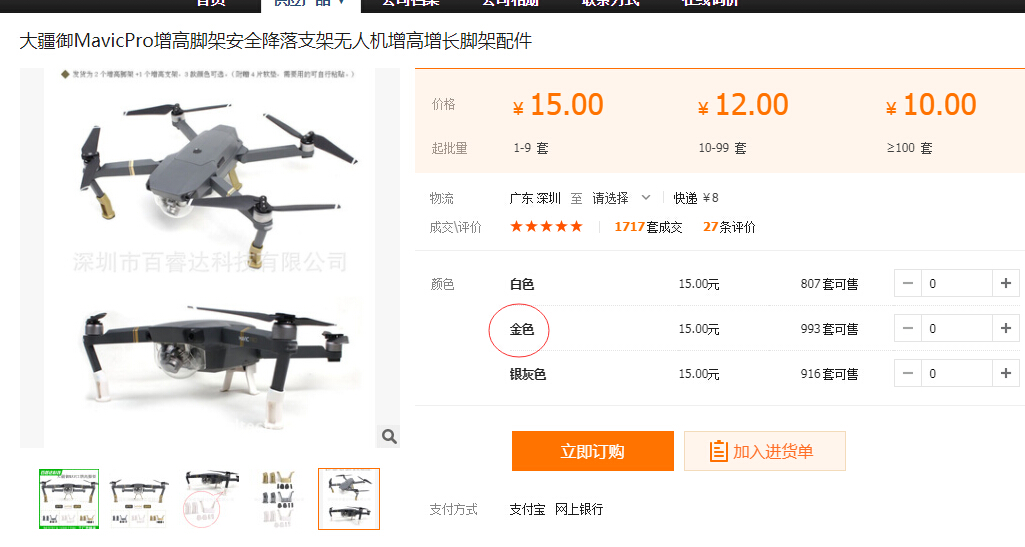Click the 立即订购 order button
The image size is (1025, 547).
[x=592, y=451]
